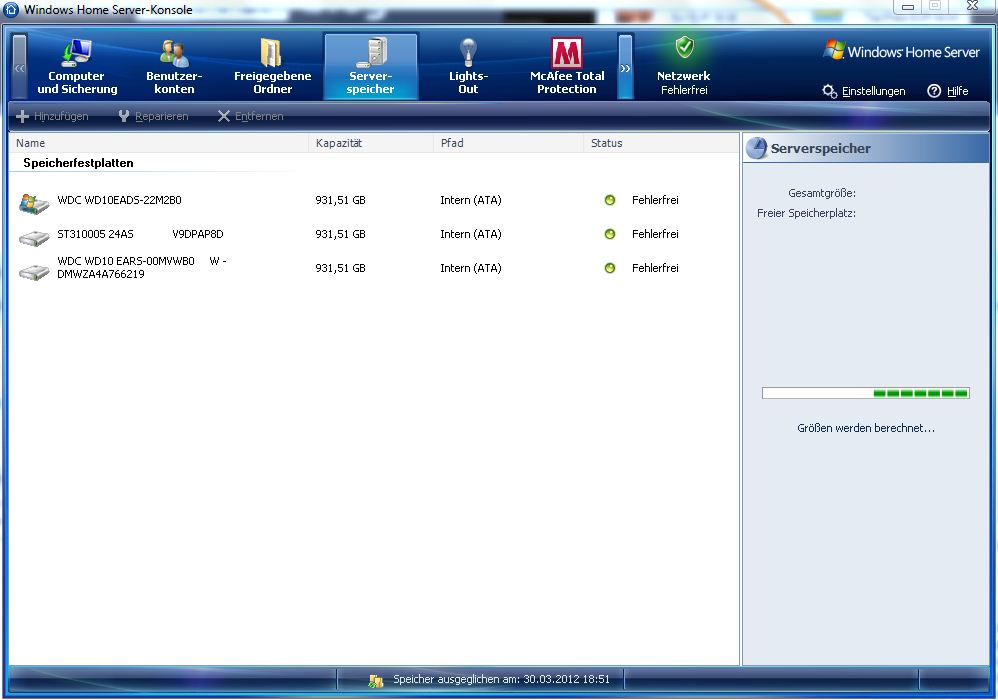Viewport: 998px width, 700px height.
Task: Select drive ST310005 24AS
Action: pos(374,234)
